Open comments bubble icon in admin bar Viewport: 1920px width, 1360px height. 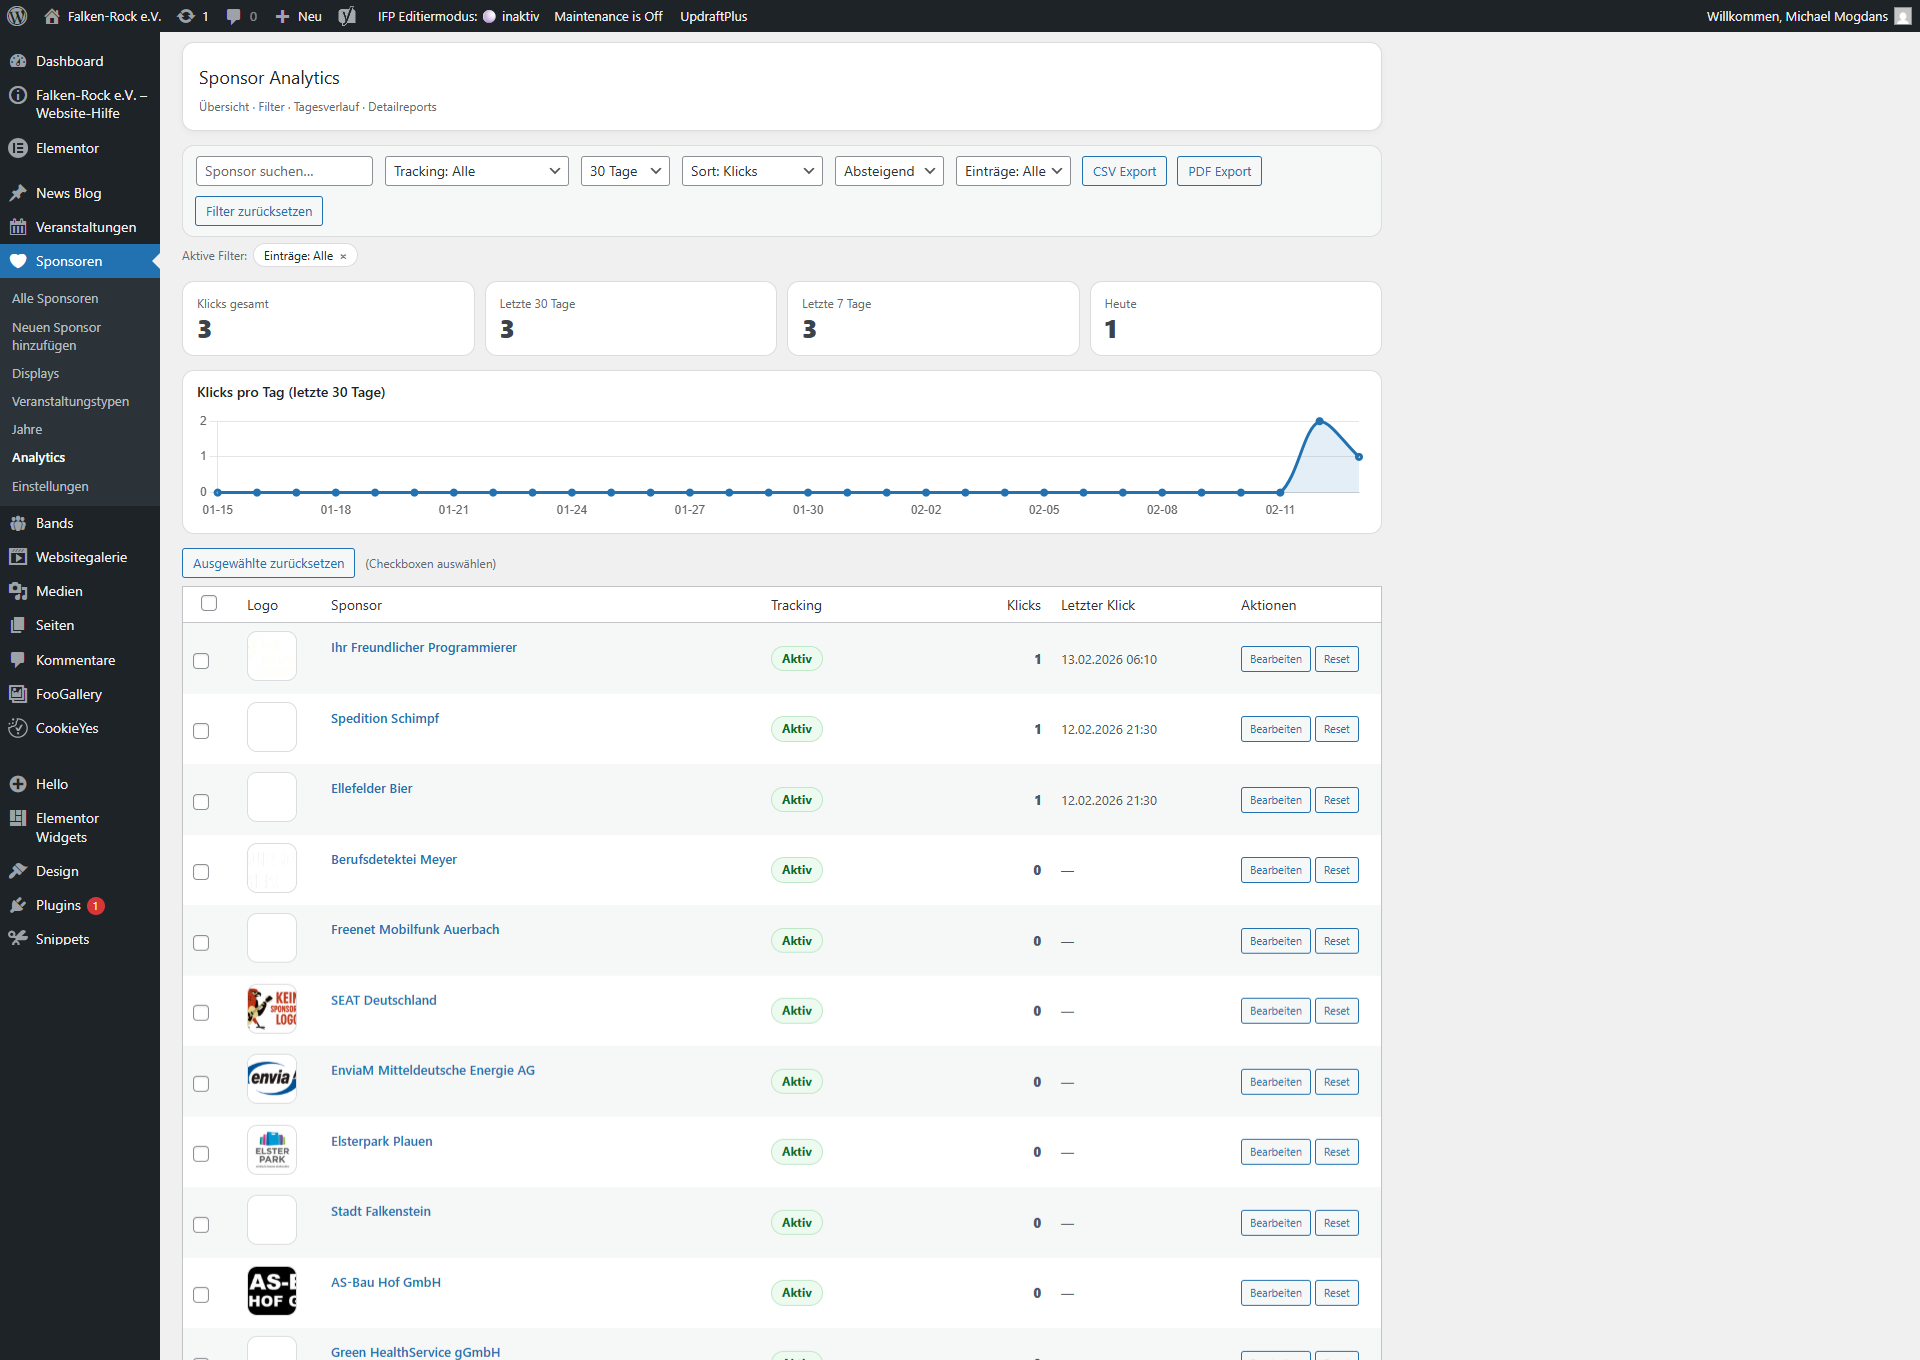234,16
